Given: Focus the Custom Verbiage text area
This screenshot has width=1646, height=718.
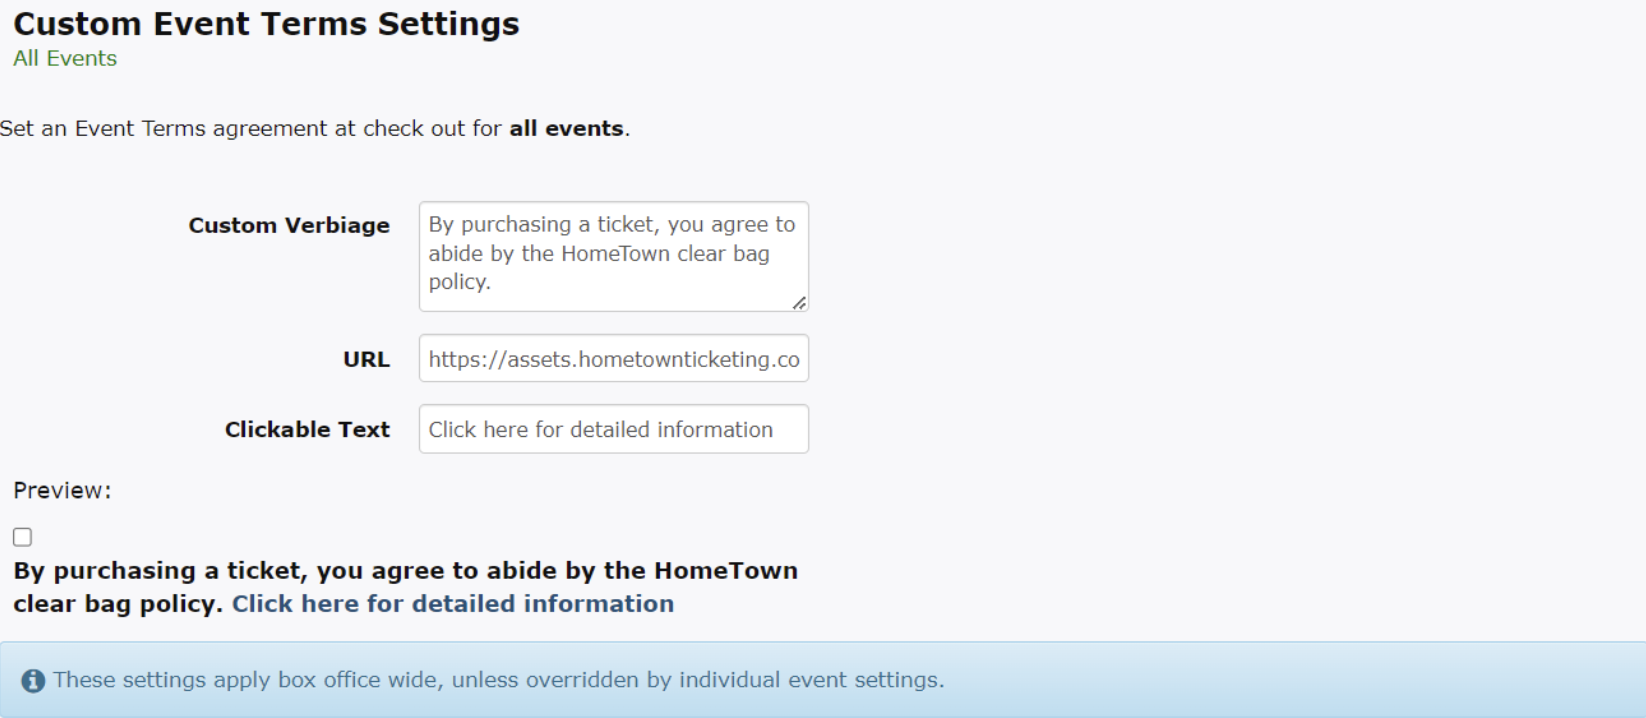Looking at the screenshot, I should 612,256.
